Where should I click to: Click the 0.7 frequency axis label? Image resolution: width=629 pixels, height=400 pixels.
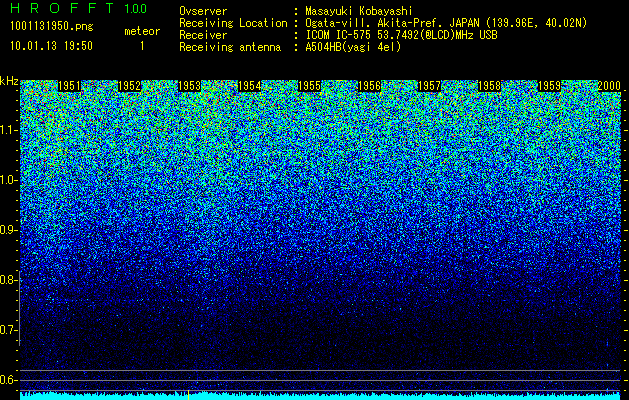point(9,330)
